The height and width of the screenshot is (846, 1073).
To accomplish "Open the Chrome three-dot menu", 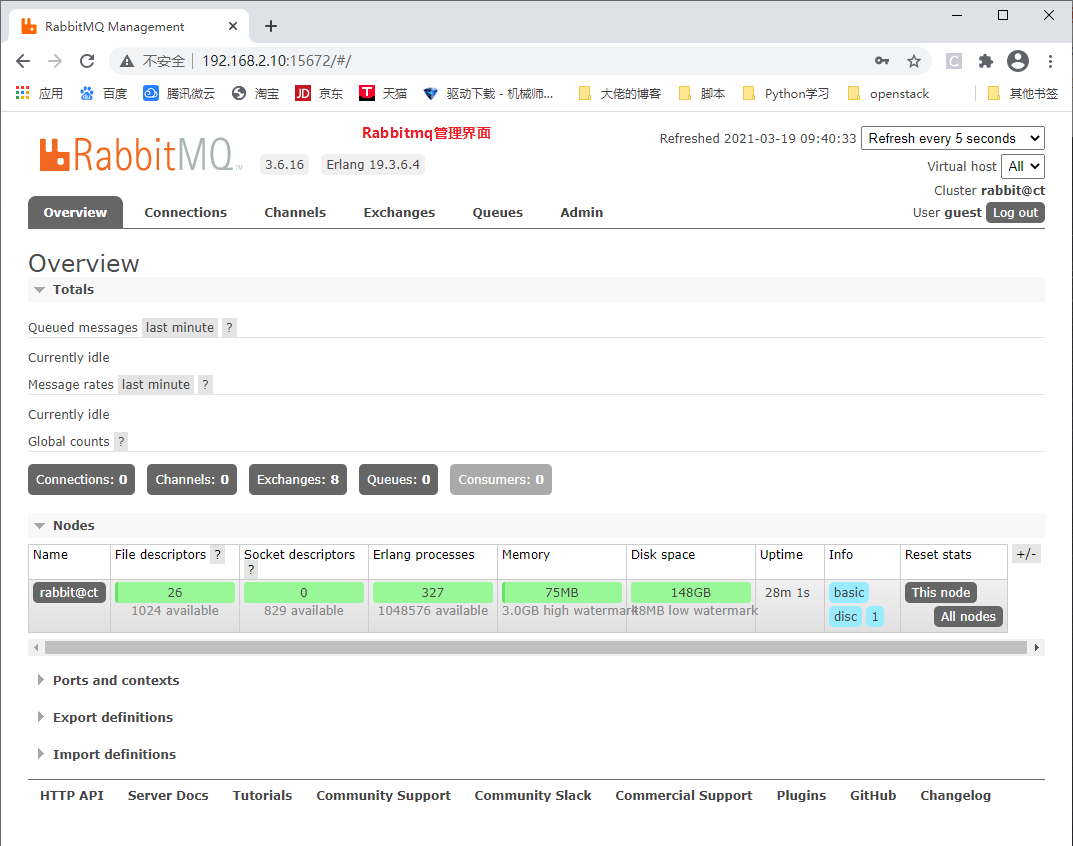I will [1050, 61].
